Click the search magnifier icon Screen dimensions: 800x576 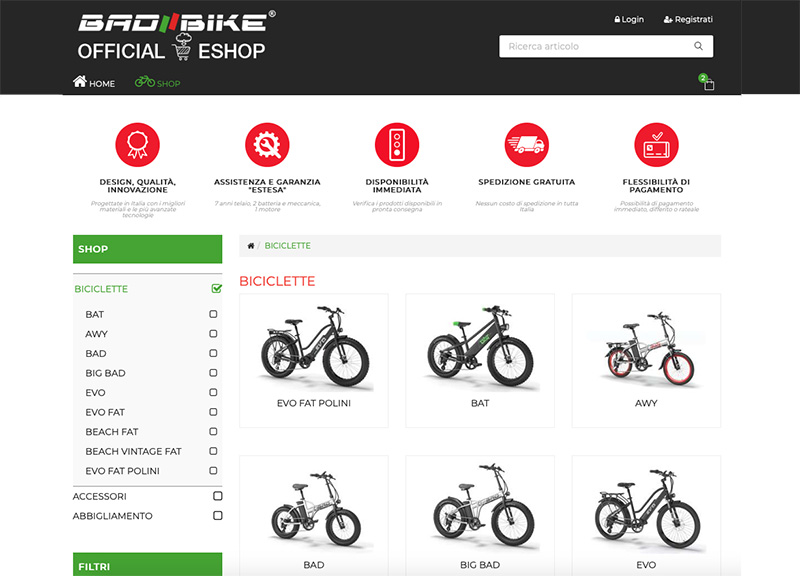point(698,46)
